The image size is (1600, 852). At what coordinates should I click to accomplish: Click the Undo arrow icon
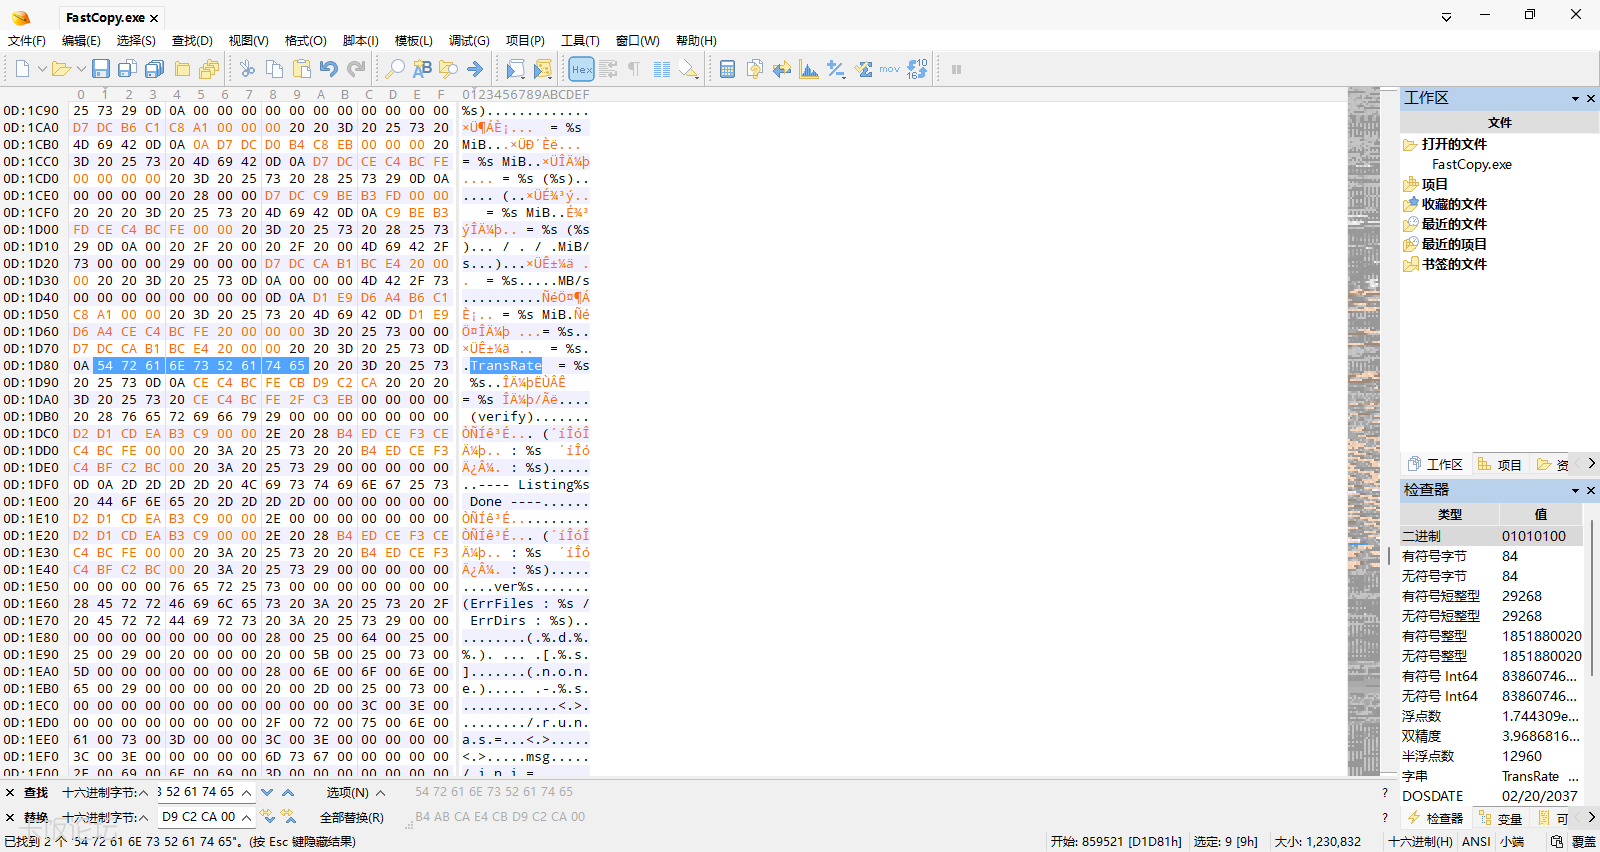[329, 69]
